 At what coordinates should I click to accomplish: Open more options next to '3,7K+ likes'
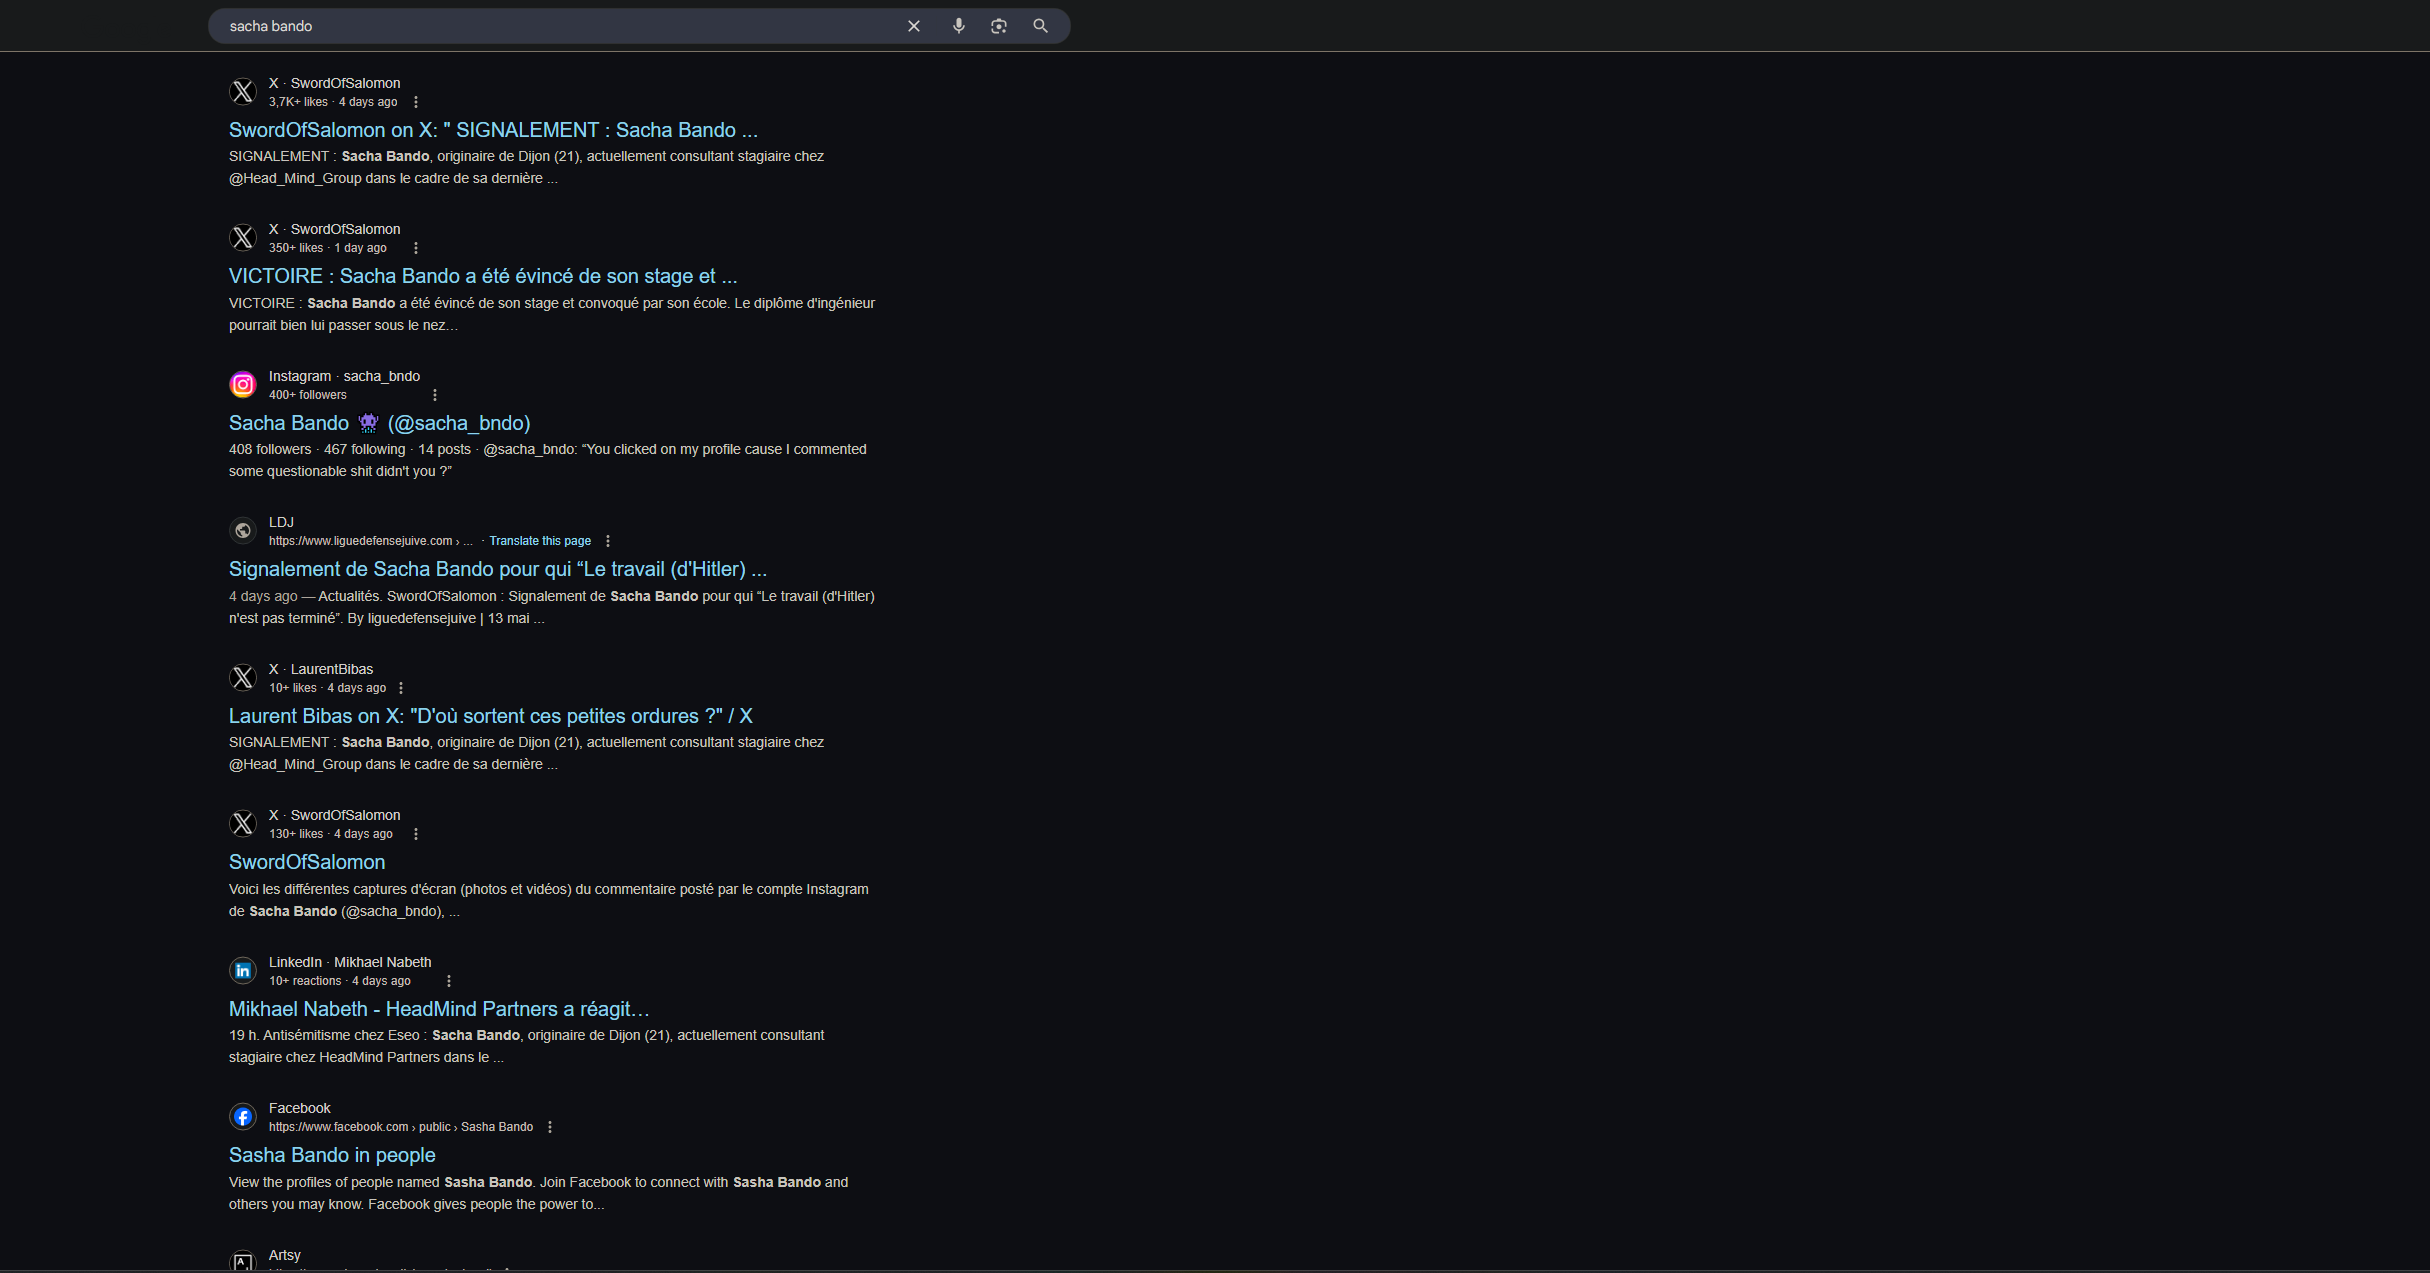pos(416,102)
